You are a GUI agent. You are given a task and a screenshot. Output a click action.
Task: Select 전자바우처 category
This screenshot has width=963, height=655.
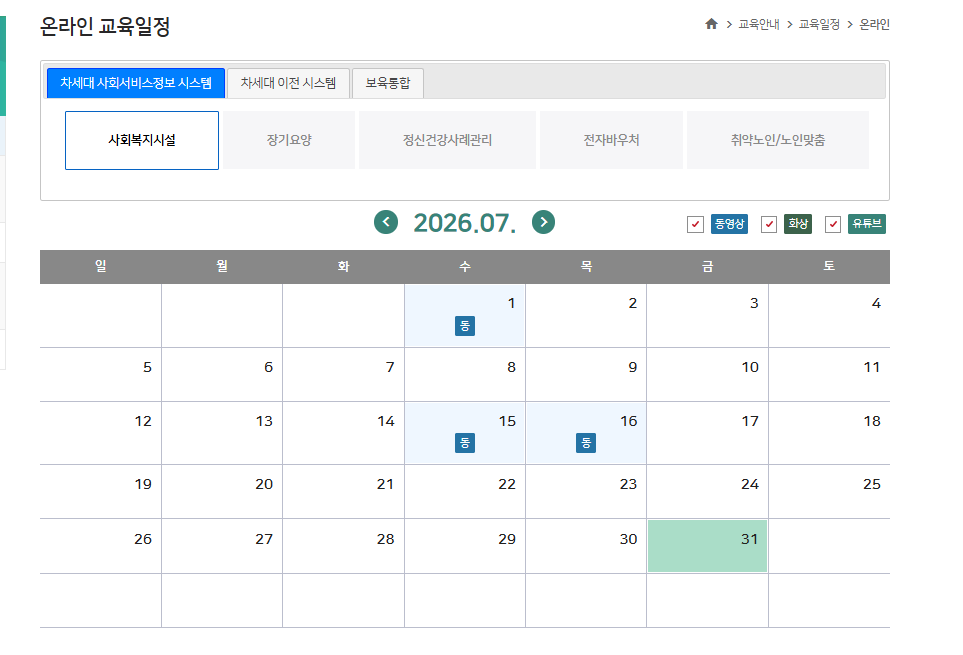click(x=611, y=140)
